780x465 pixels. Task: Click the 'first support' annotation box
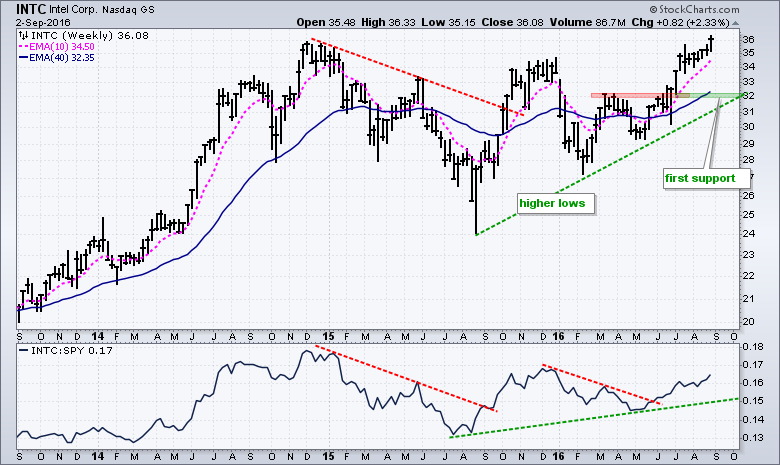click(x=706, y=179)
